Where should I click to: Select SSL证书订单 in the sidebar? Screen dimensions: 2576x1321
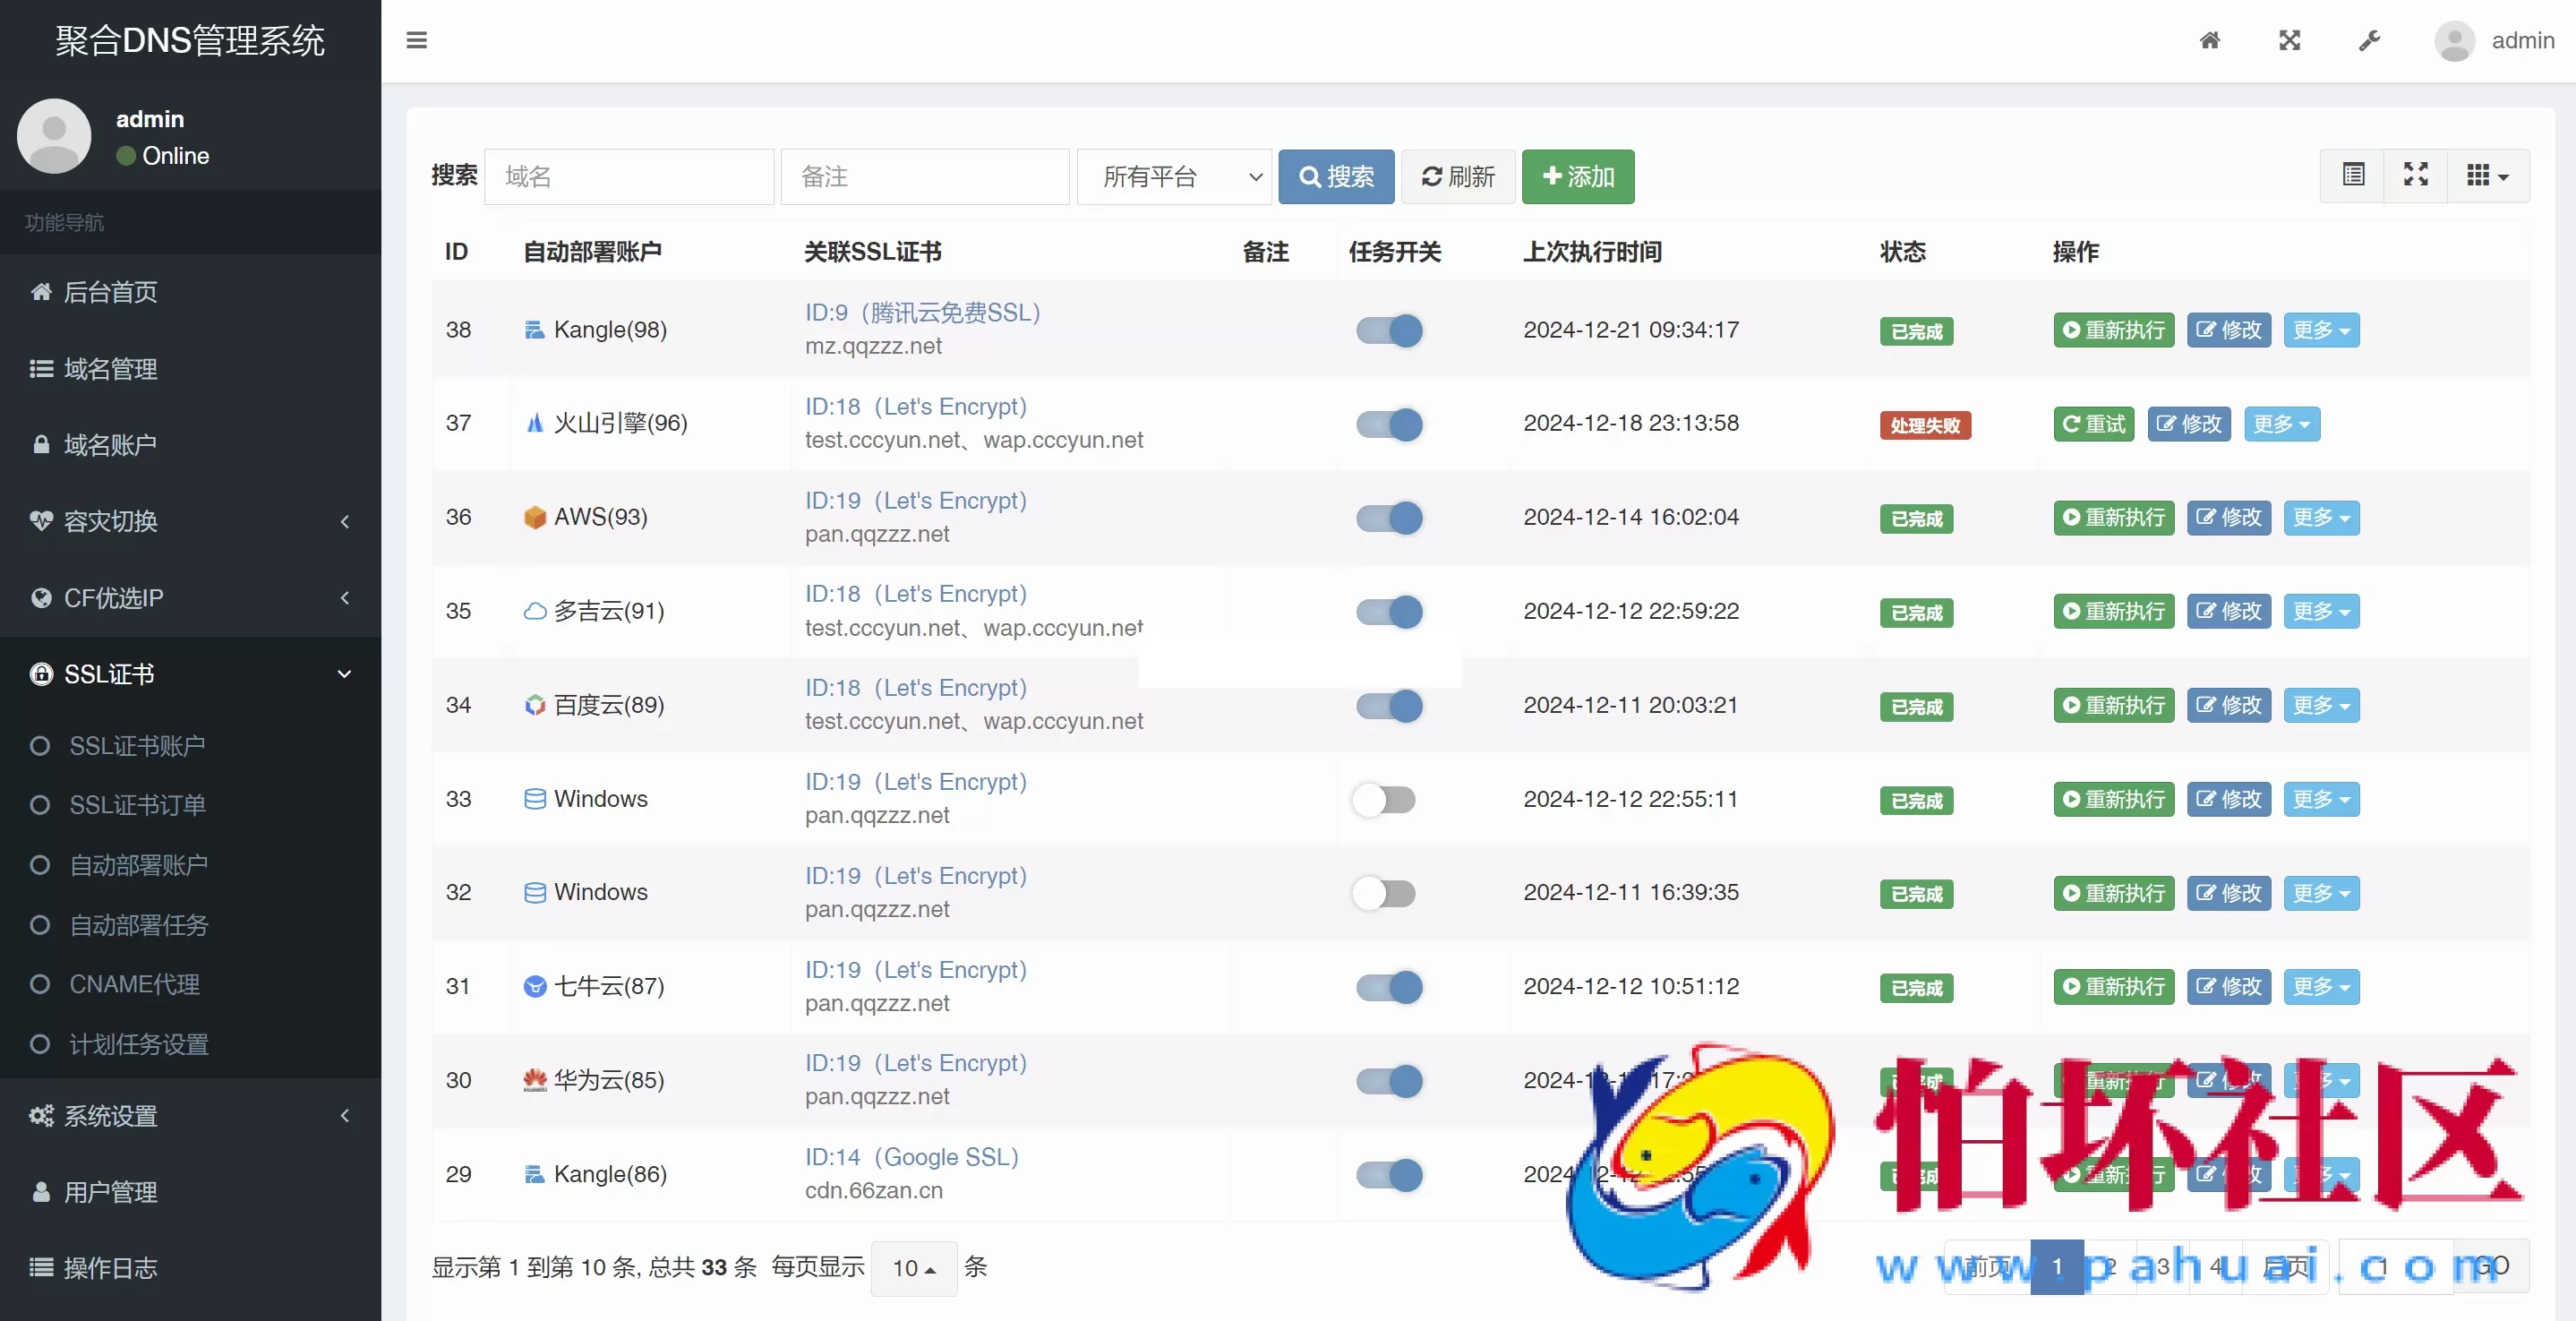coord(137,805)
